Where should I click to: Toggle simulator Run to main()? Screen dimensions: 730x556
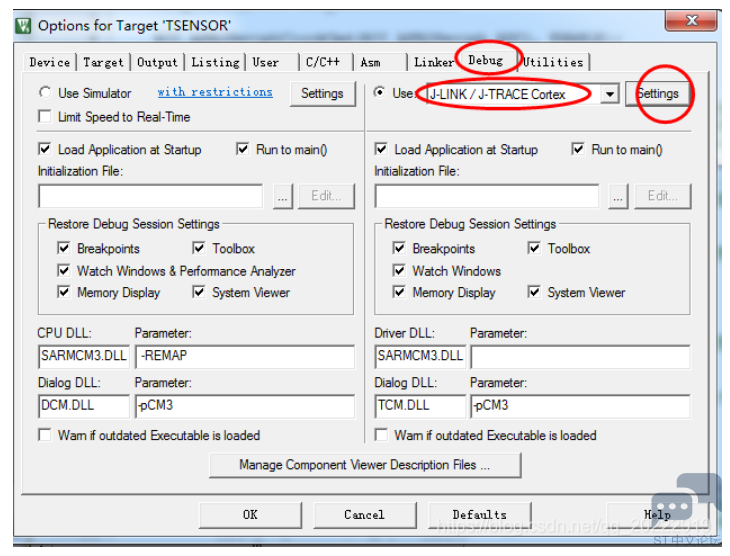(243, 149)
